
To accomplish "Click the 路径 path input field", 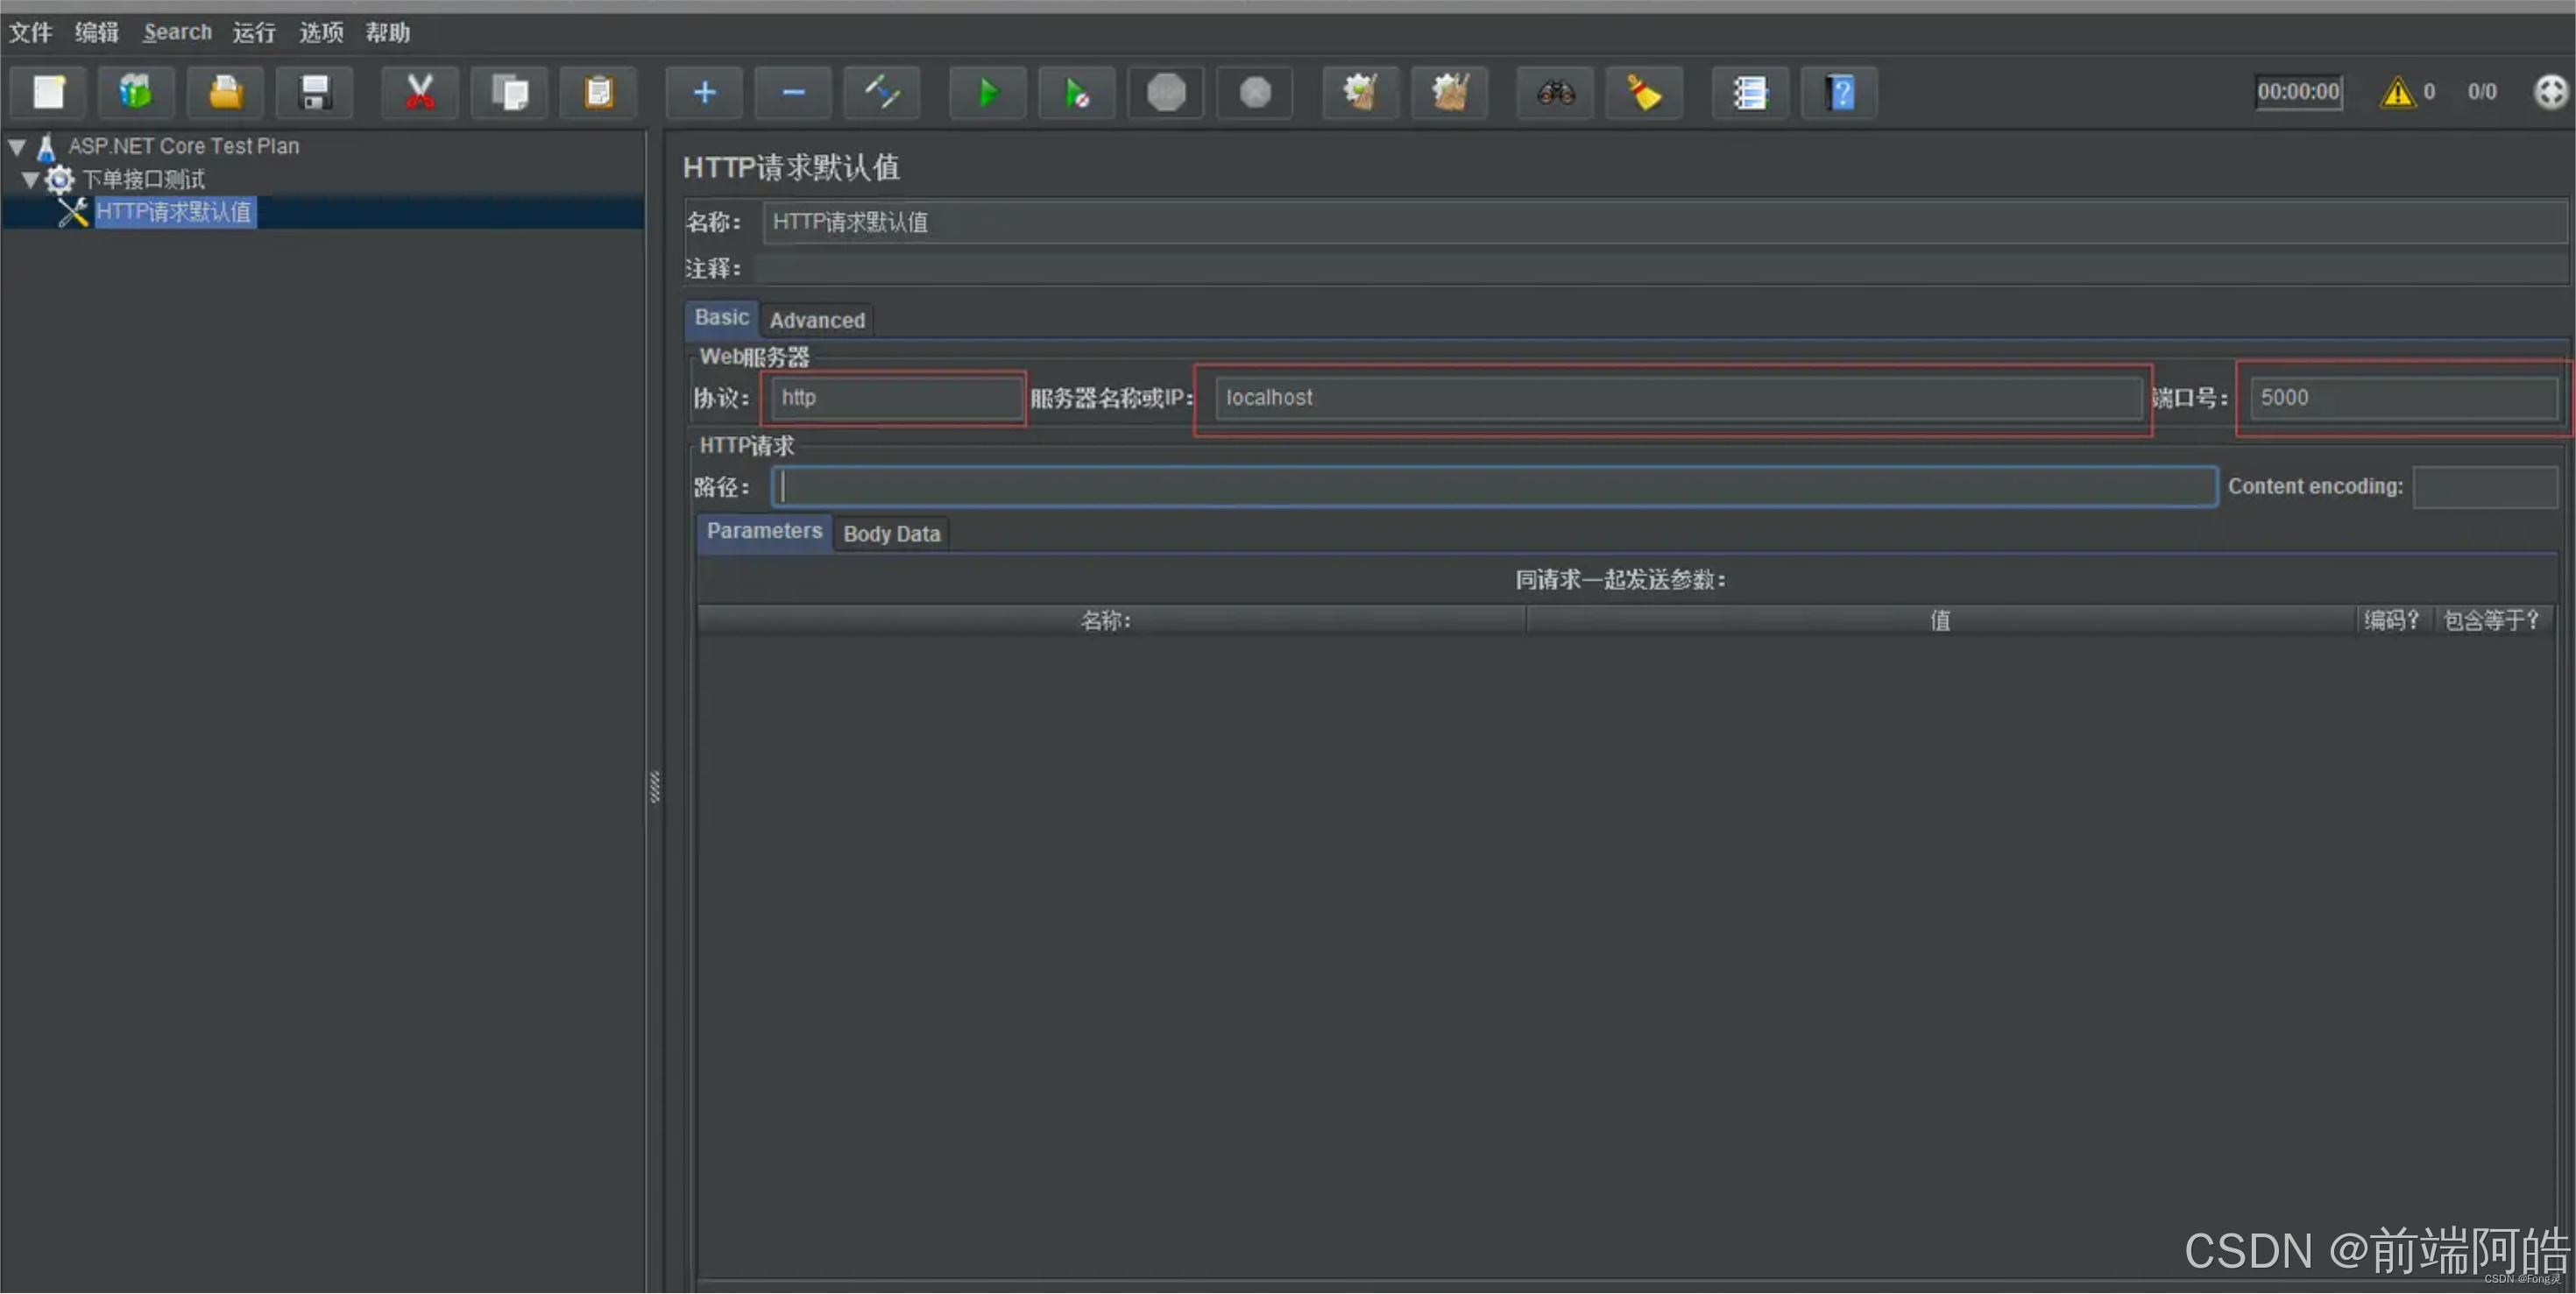I will 1494,487.
